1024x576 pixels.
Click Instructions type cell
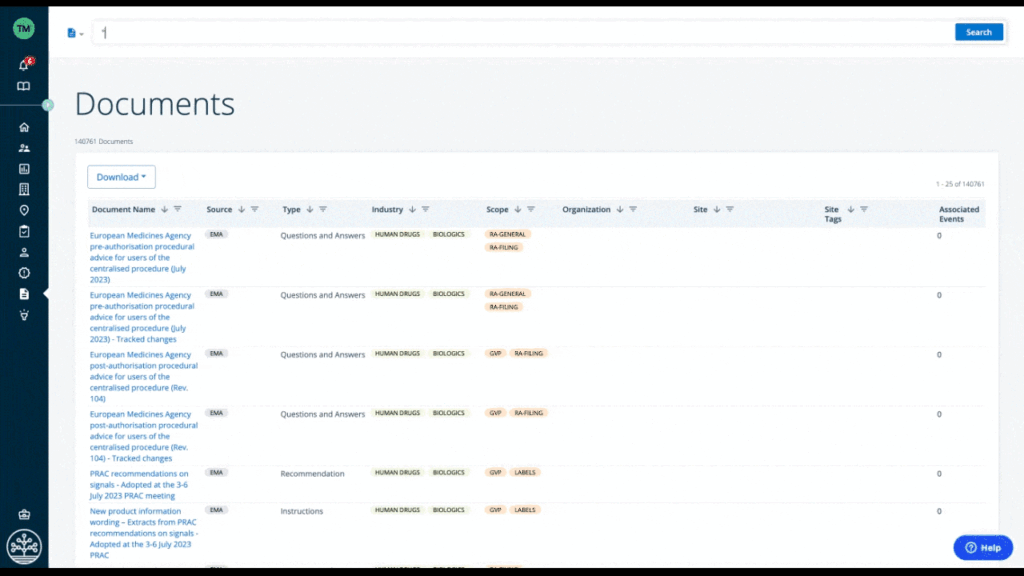[x=302, y=511]
